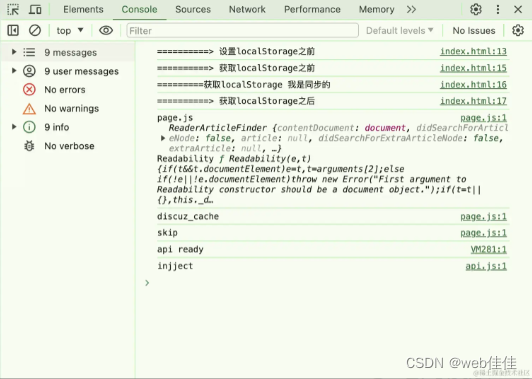Go to the Memory tab
The width and height of the screenshot is (532, 379).
[377, 9]
